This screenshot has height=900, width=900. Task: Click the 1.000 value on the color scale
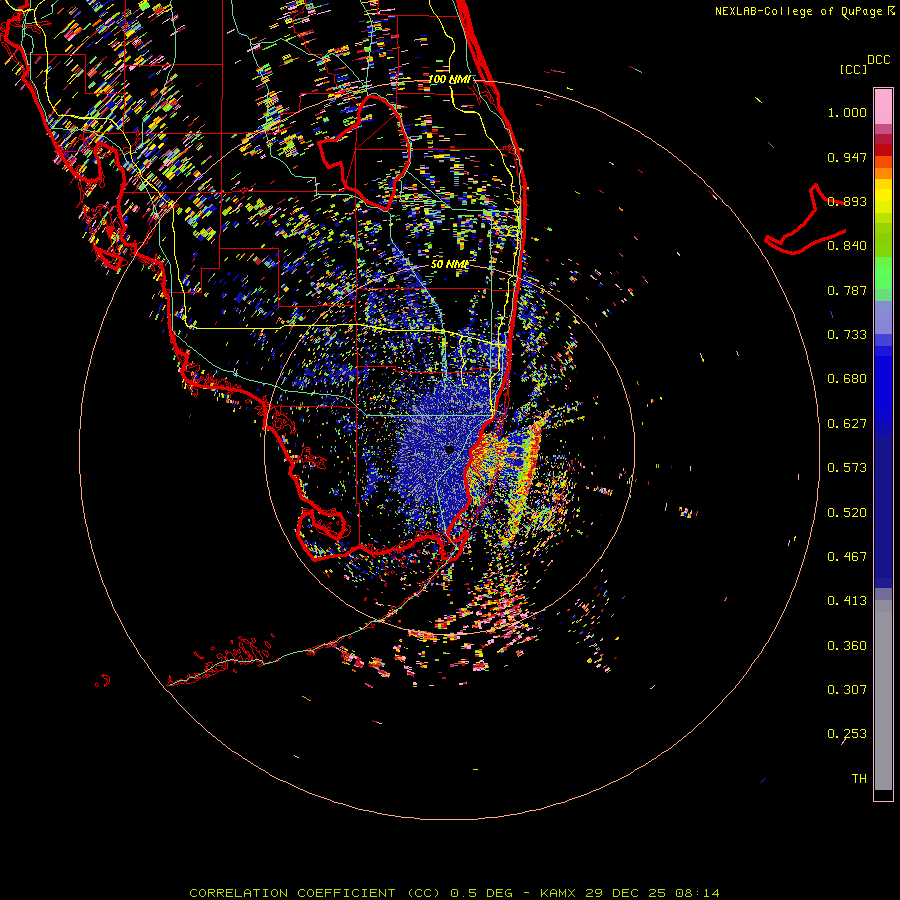847,112
